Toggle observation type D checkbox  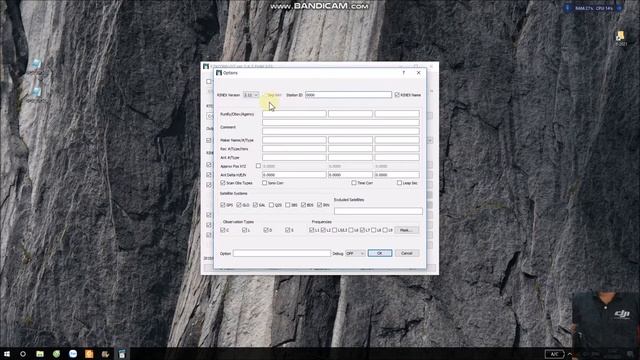[x=266, y=230]
